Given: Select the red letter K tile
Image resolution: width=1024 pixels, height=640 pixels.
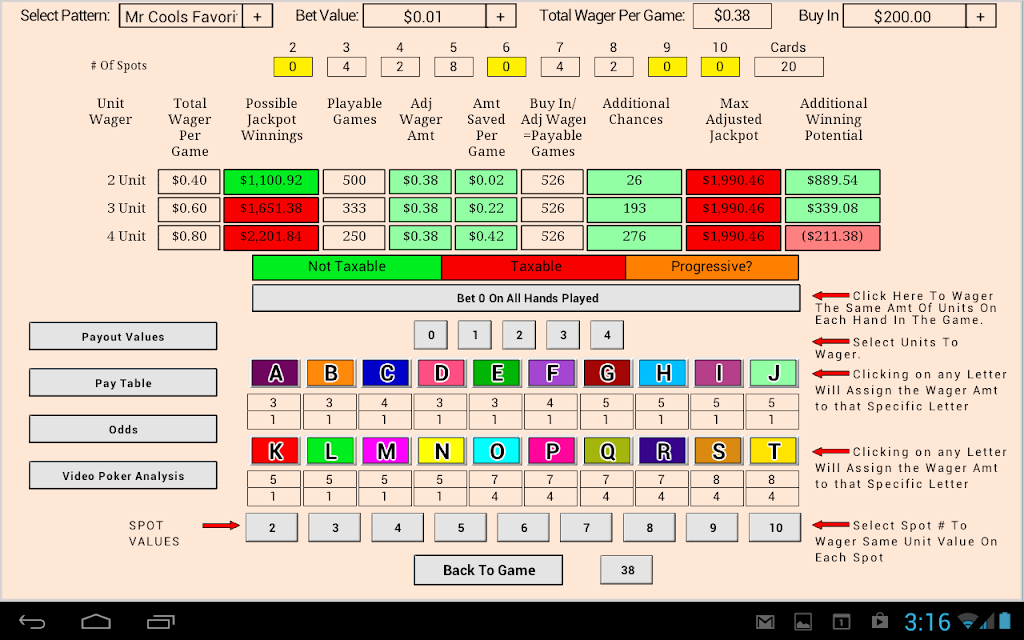Looking at the screenshot, I should (275, 451).
